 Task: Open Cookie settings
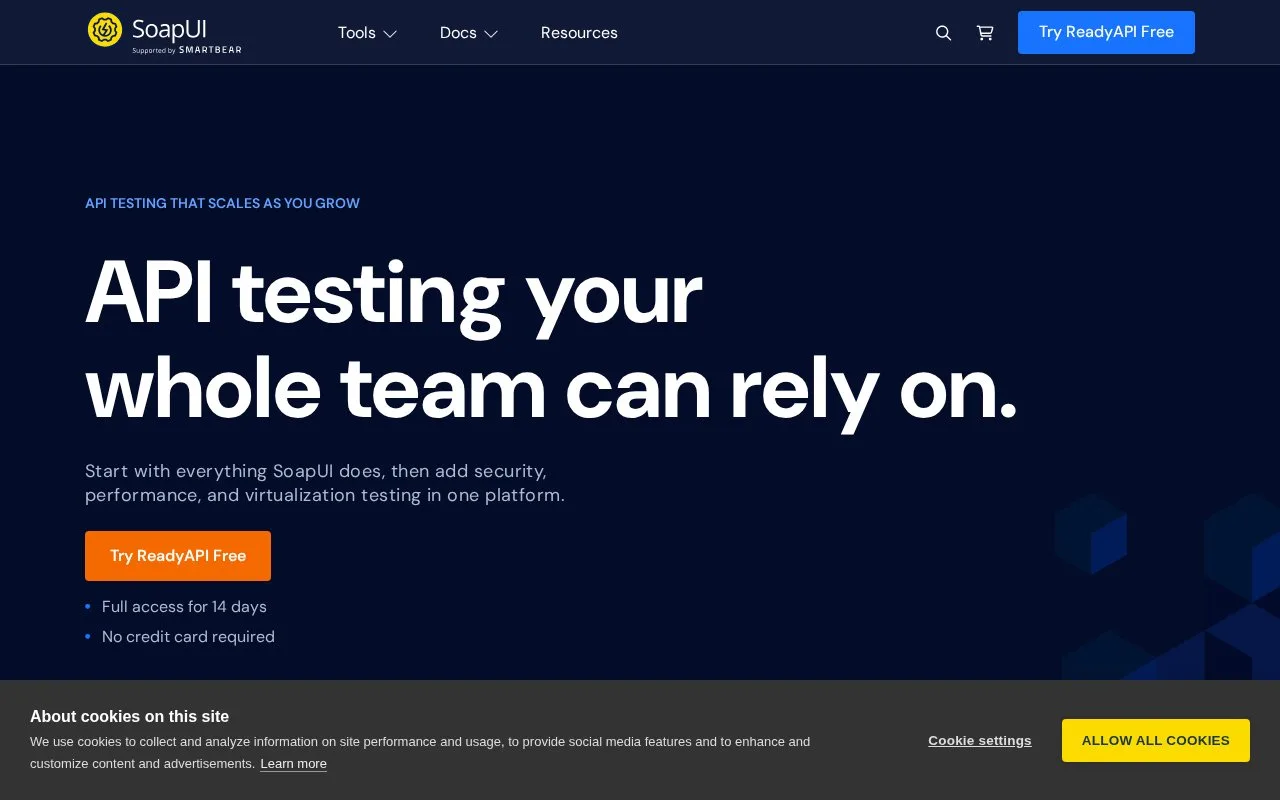(x=980, y=740)
